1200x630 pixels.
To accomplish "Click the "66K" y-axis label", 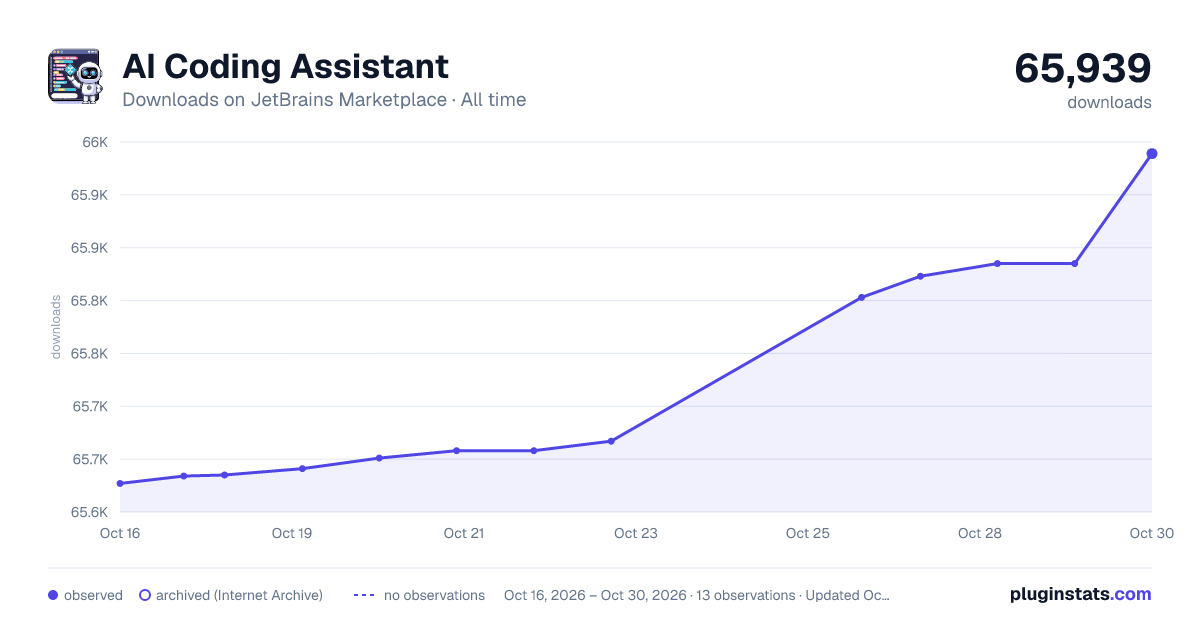I will (x=94, y=142).
